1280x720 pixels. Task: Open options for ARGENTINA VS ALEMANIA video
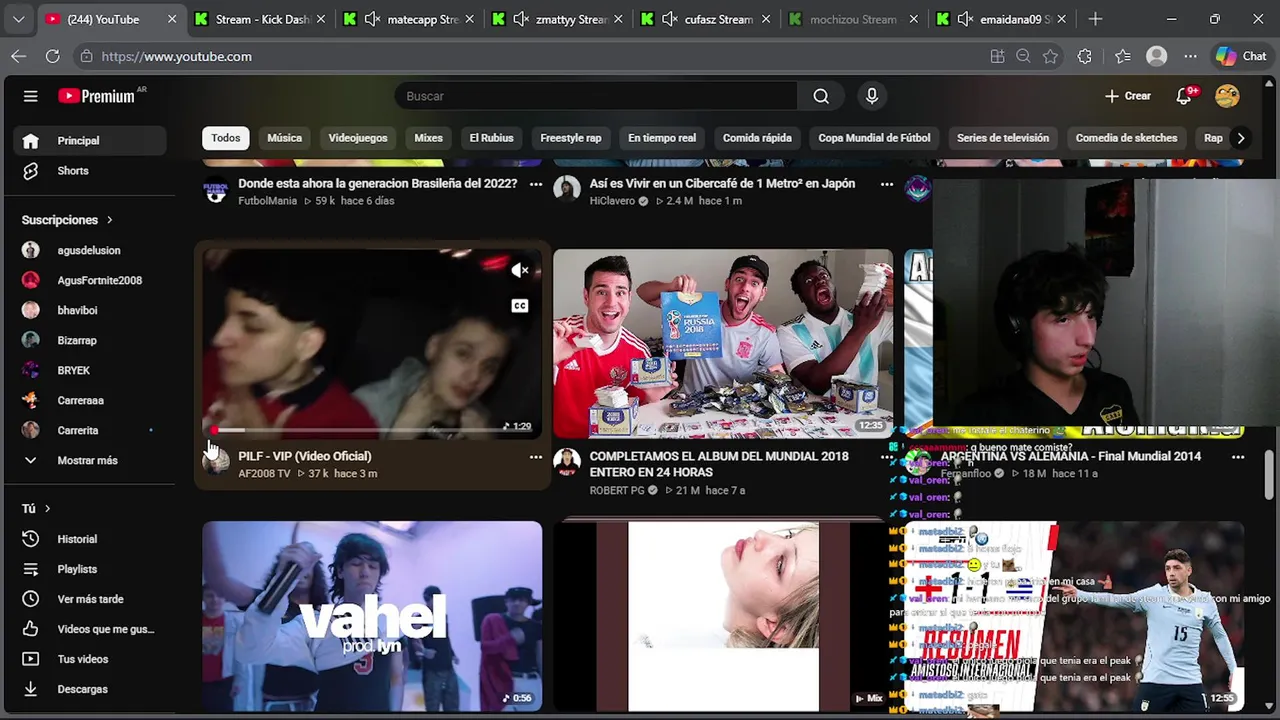[x=1238, y=457]
